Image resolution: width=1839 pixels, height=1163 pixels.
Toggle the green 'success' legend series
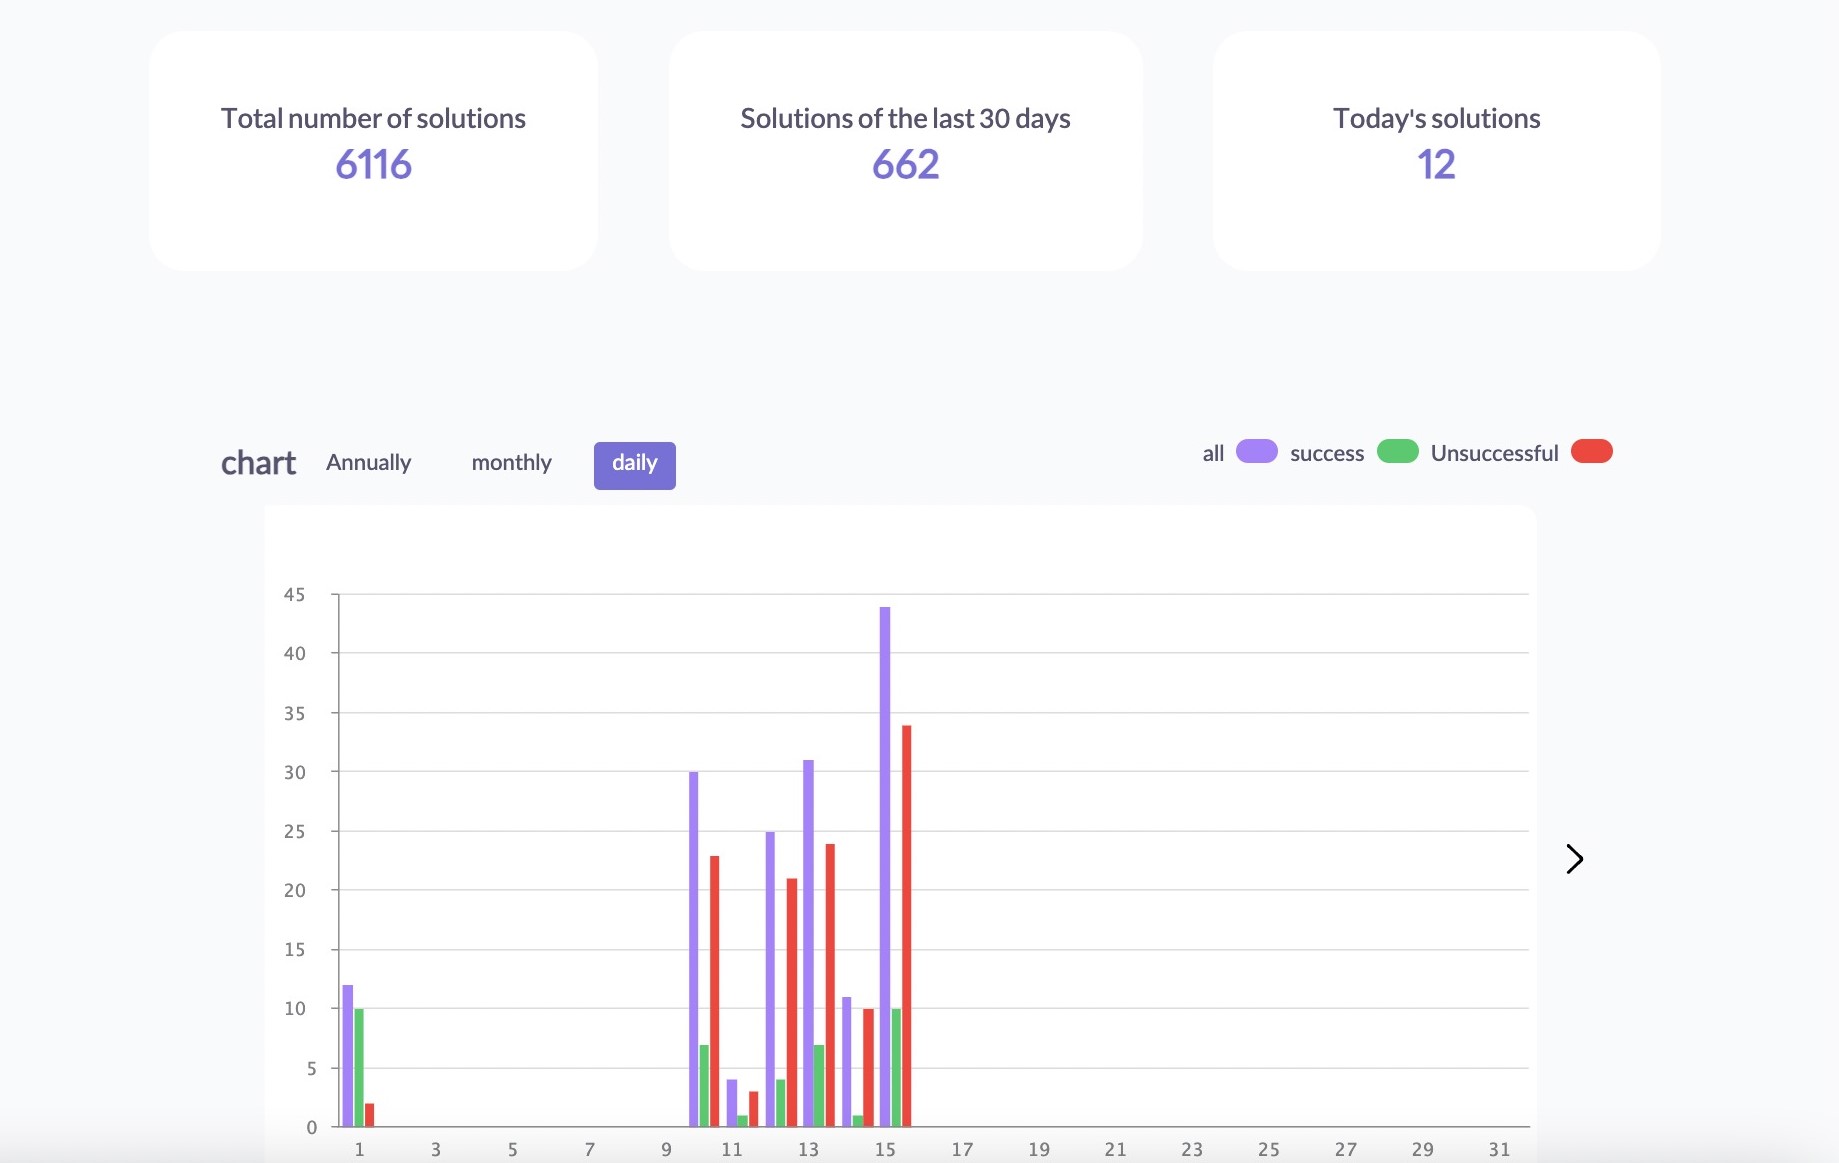click(1397, 452)
